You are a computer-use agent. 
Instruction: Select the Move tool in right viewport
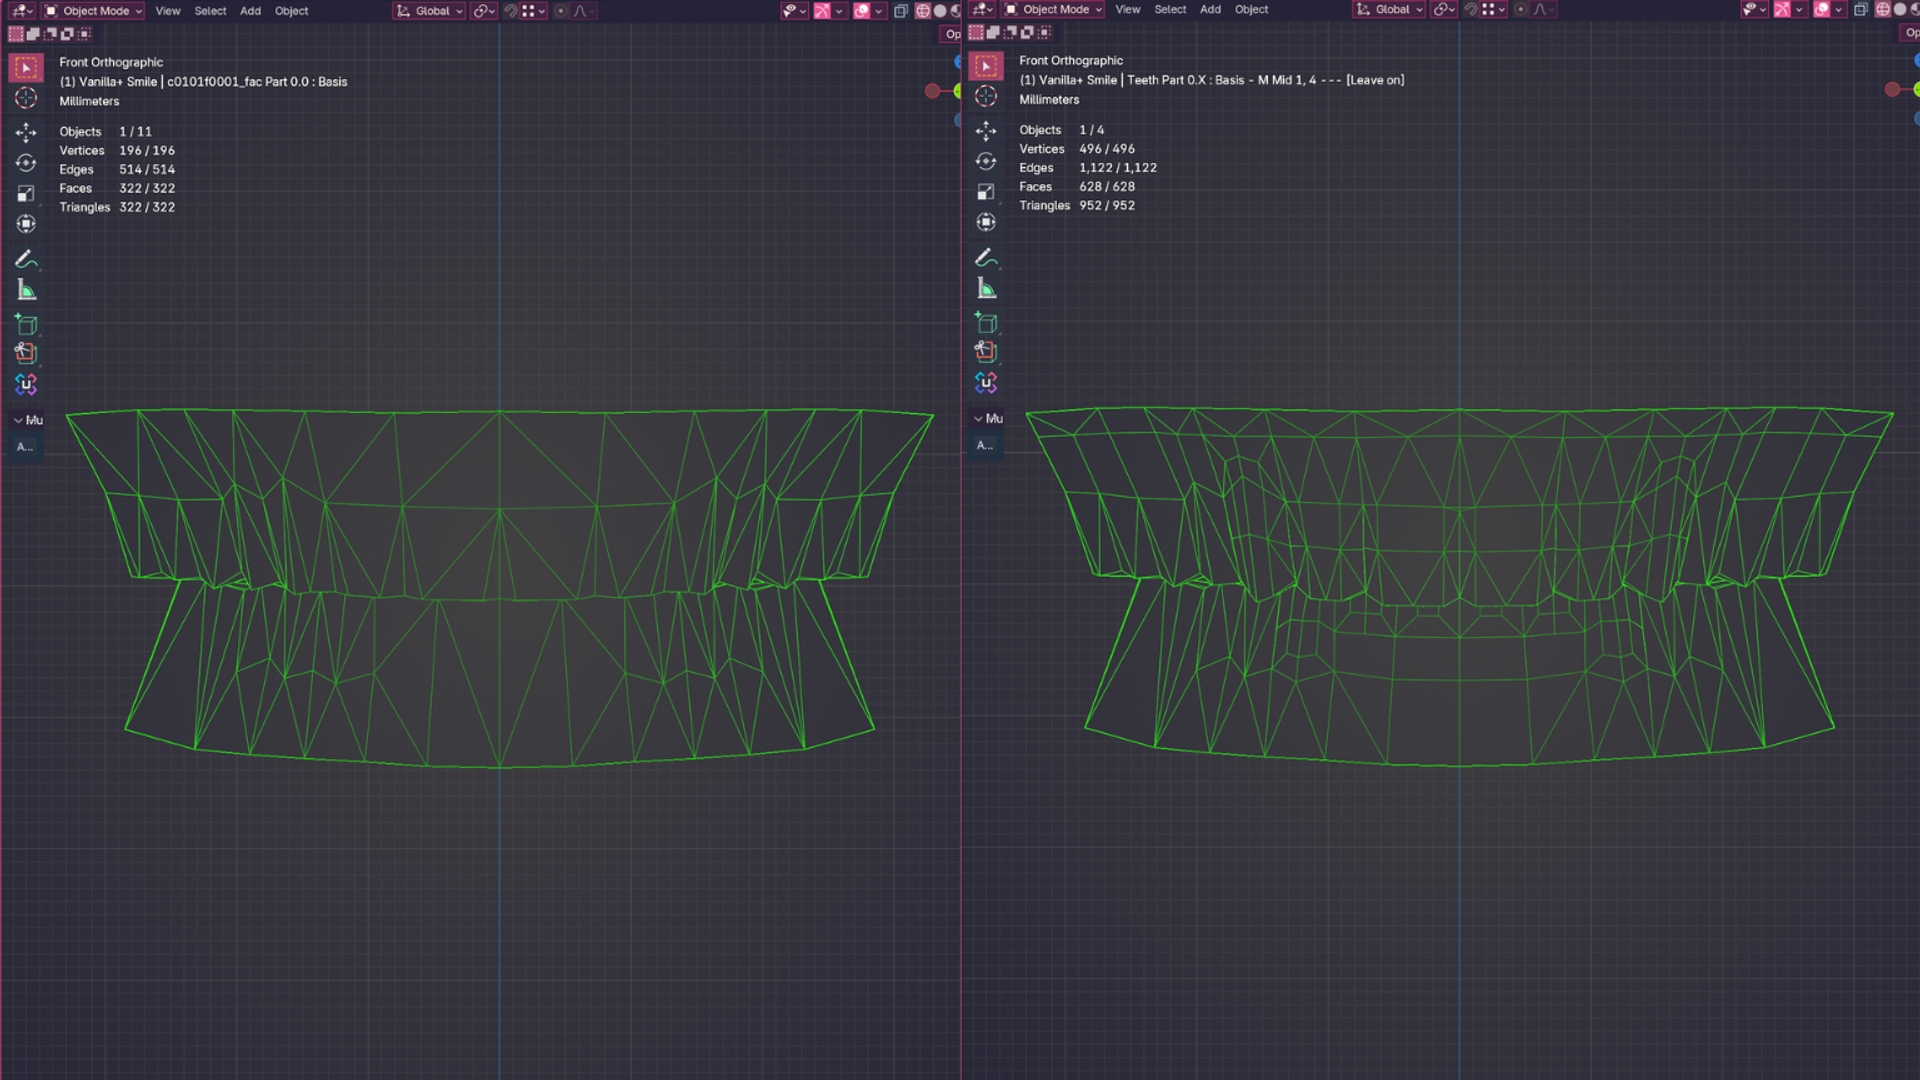point(986,130)
